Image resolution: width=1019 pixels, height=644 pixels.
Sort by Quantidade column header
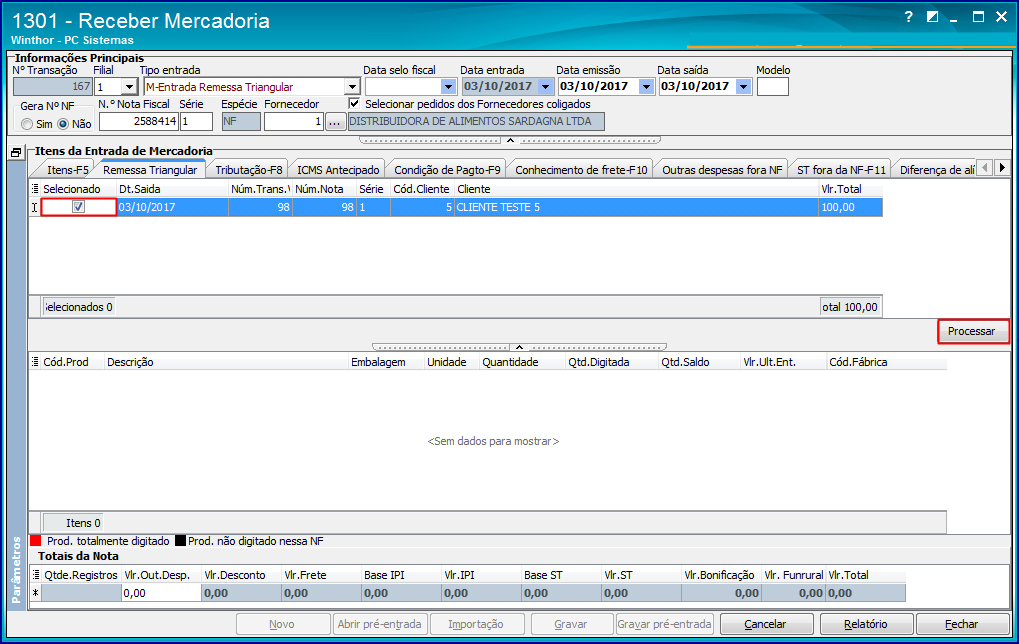coord(522,362)
